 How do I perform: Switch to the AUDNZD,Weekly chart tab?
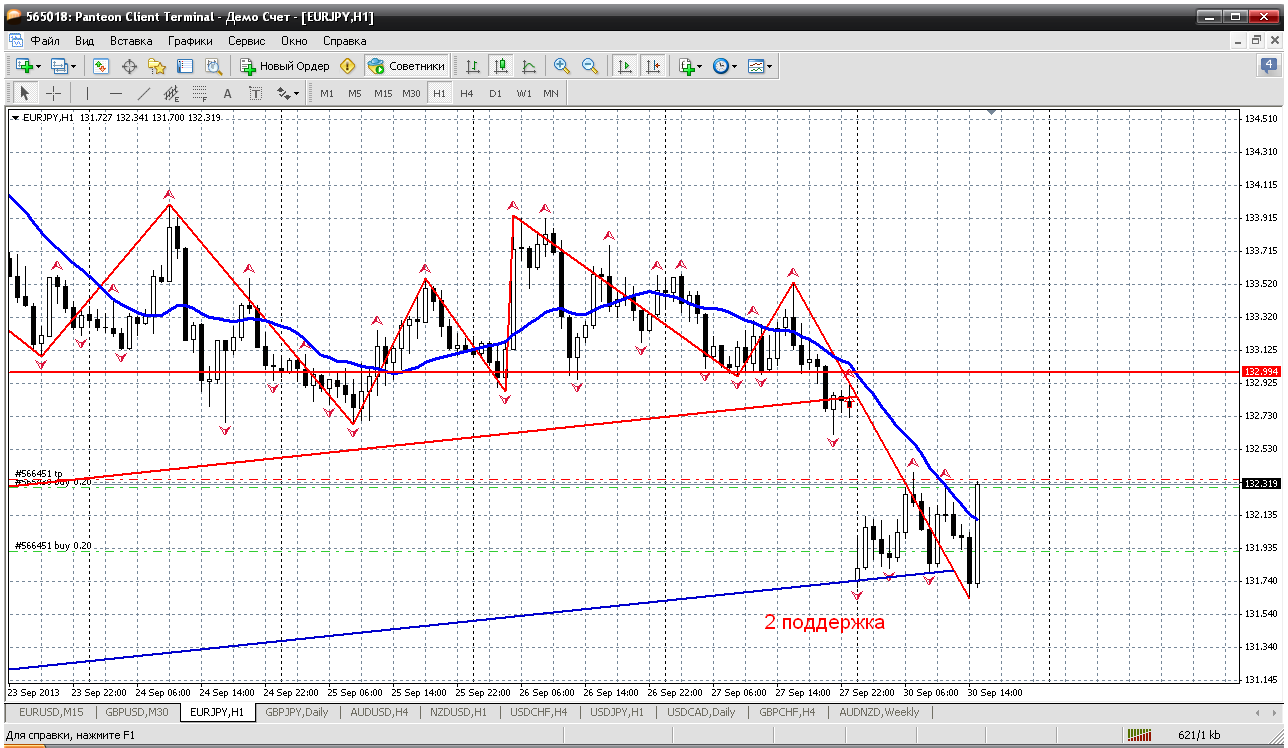pyautogui.click(x=880, y=713)
